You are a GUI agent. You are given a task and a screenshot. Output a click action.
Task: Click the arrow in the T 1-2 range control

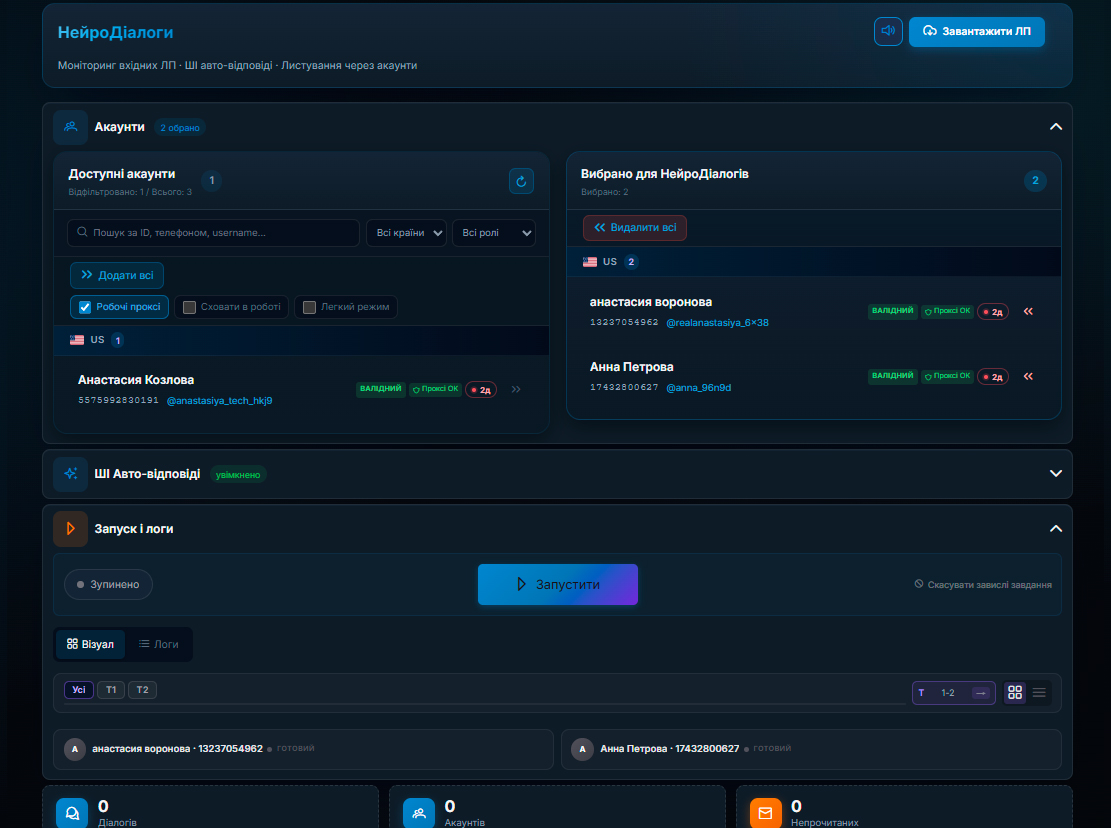[x=981, y=693]
